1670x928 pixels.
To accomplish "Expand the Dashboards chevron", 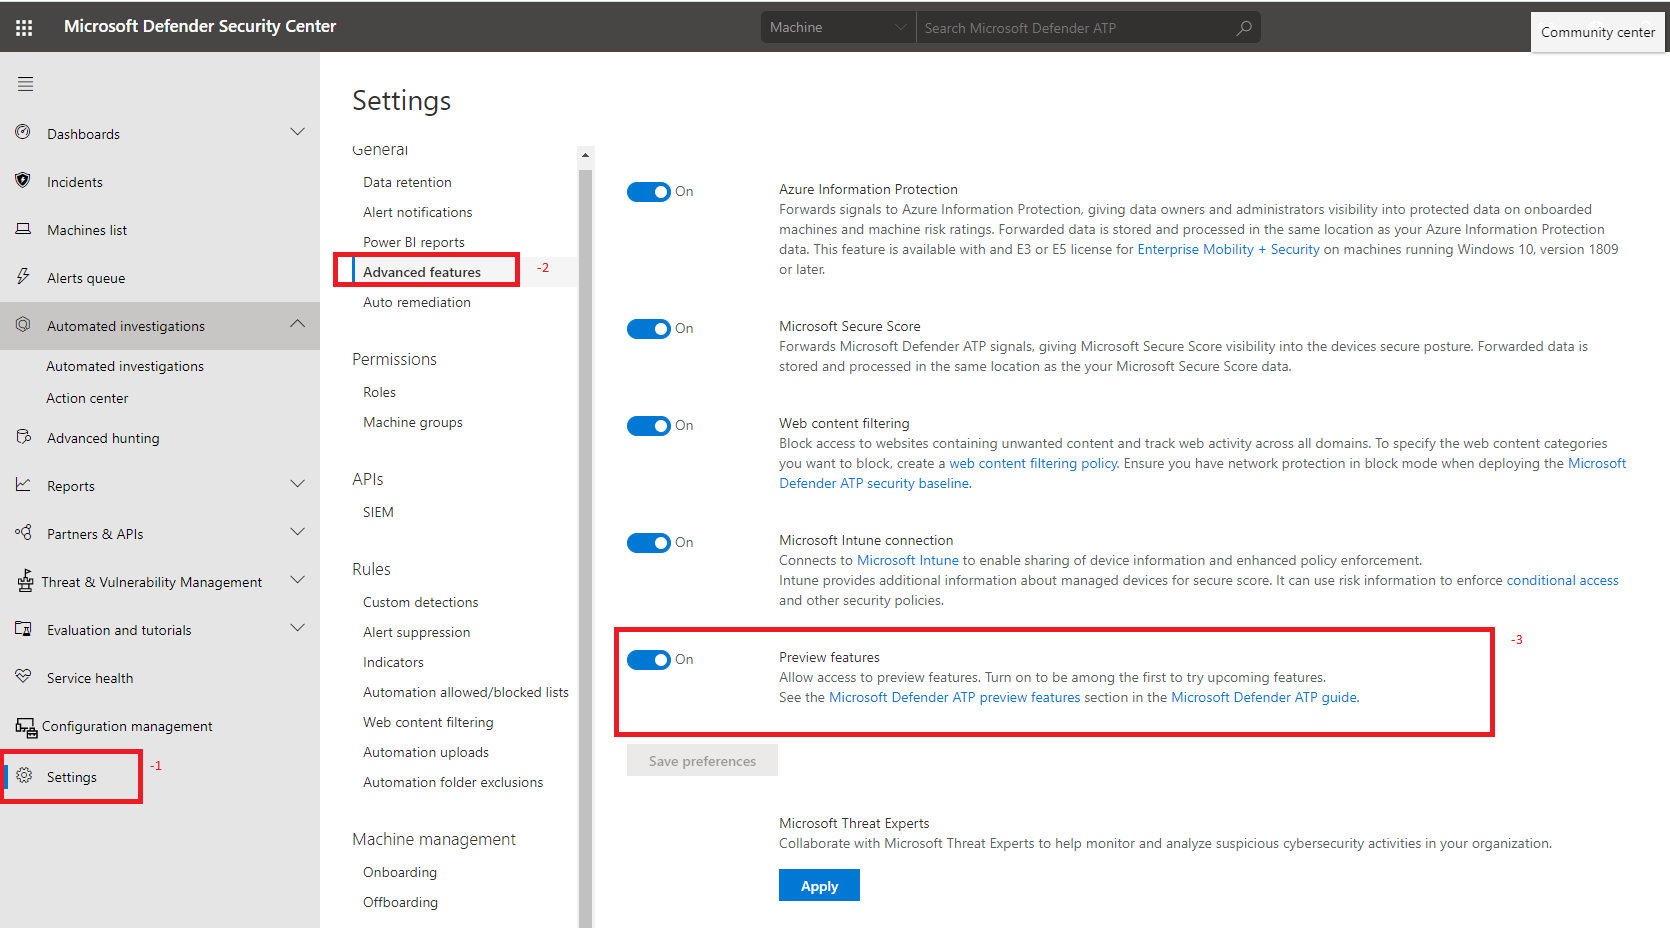I will [x=297, y=132].
